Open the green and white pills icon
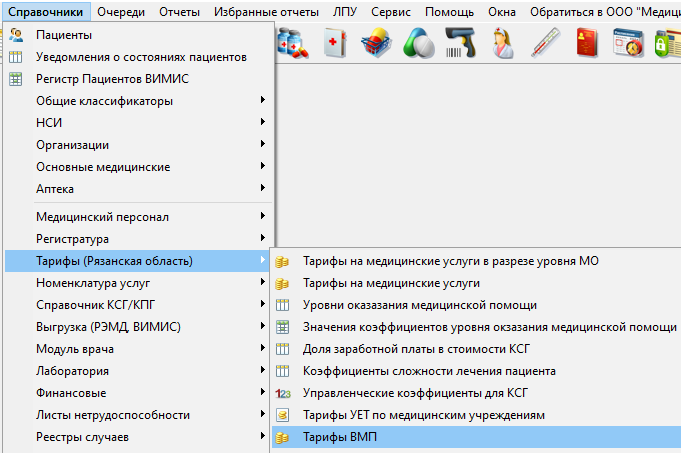This screenshot has height=453, width=681. click(418, 43)
